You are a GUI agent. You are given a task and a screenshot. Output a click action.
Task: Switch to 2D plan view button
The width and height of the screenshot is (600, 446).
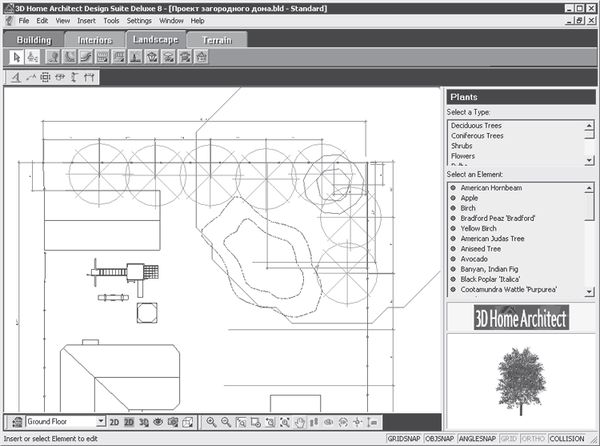tap(115, 422)
